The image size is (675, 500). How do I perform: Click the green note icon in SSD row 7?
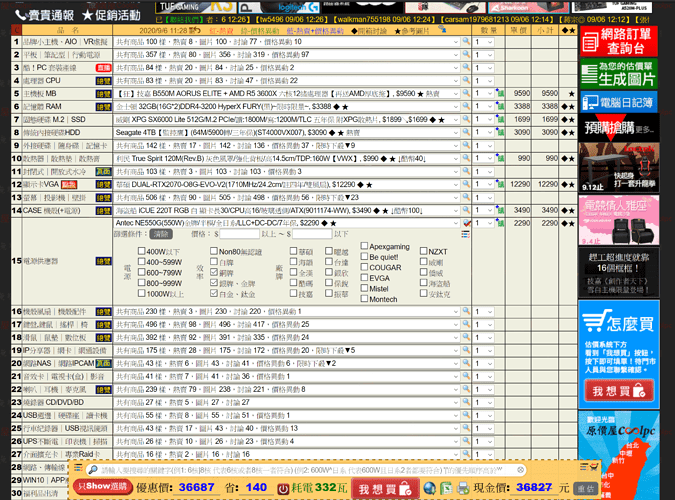500,119
